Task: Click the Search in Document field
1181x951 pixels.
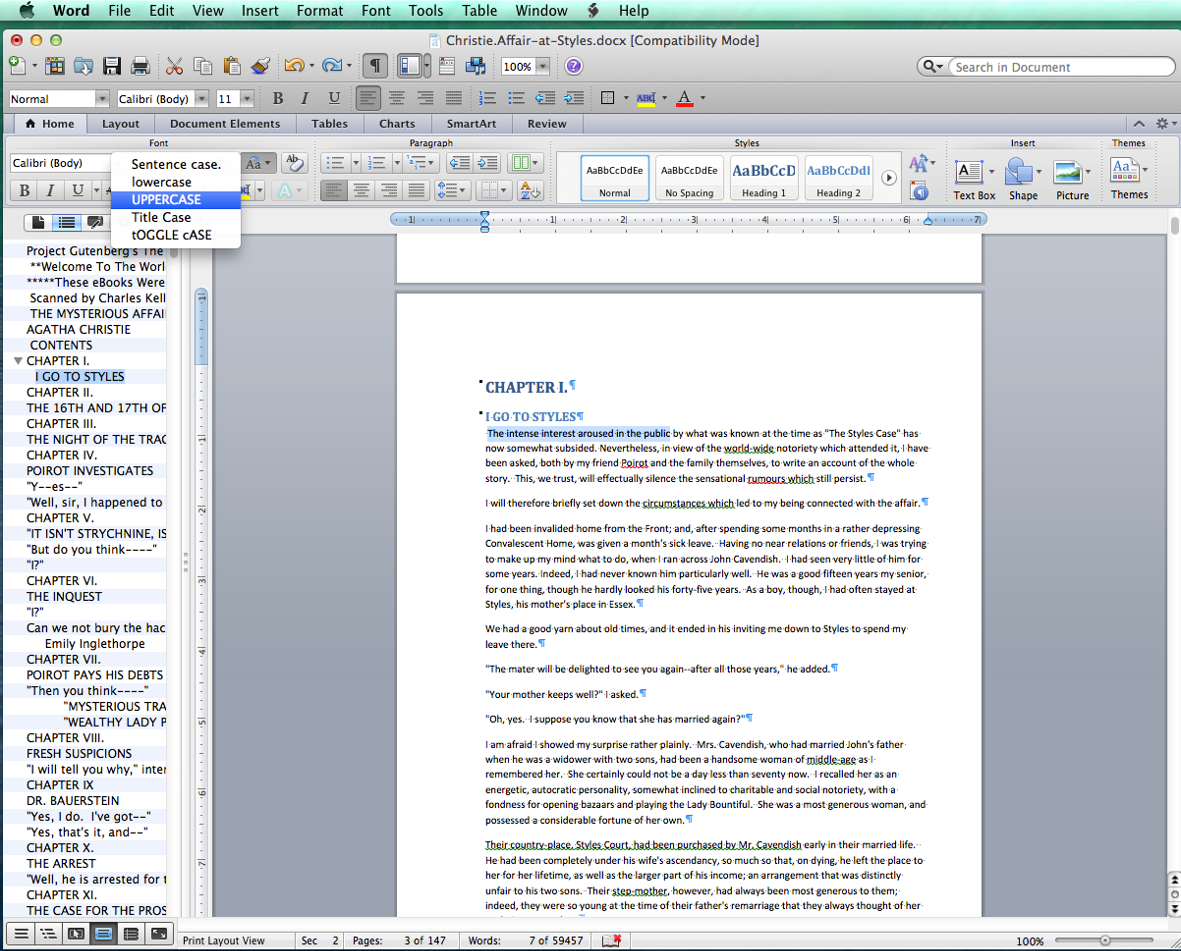Action: point(1058,67)
